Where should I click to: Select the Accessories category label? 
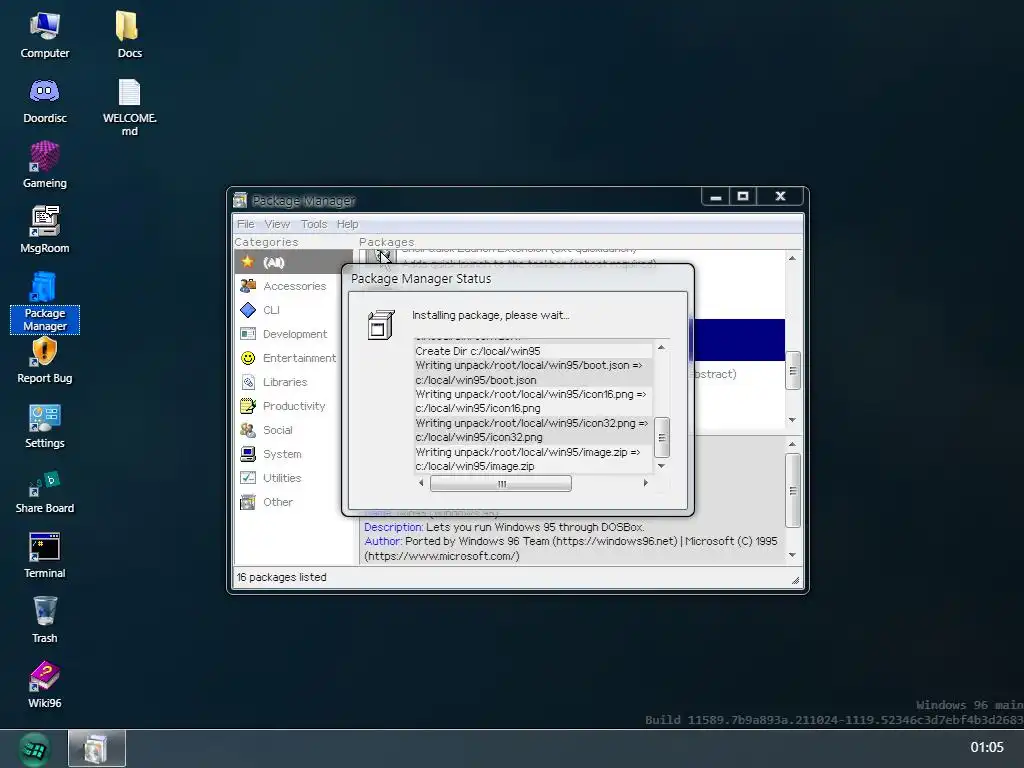point(294,286)
